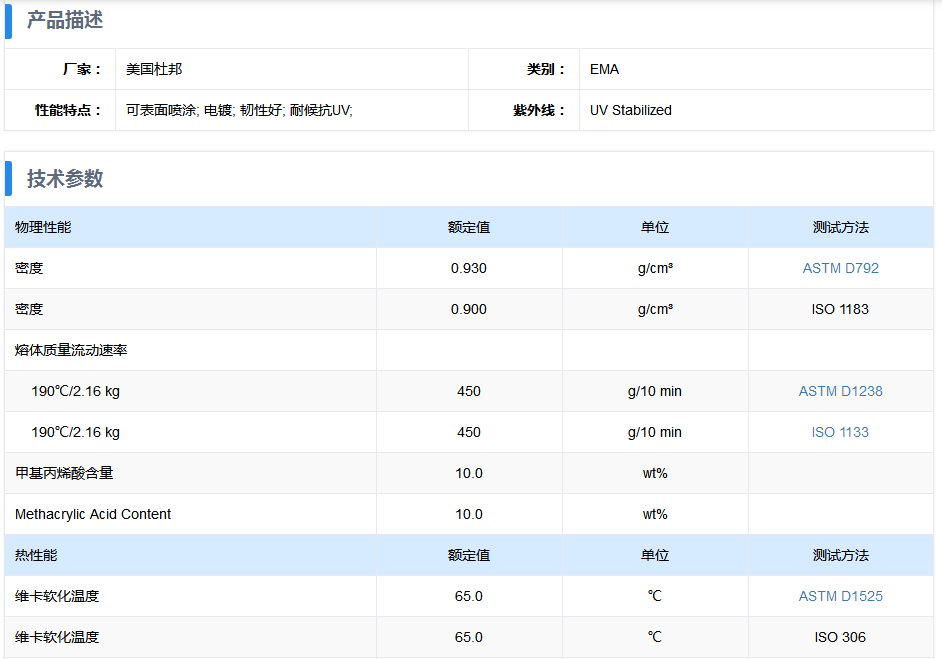Viewport: 942px width, 659px height.
Task: Click the ISO 1133 test method link
Action: [x=840, y=432]
